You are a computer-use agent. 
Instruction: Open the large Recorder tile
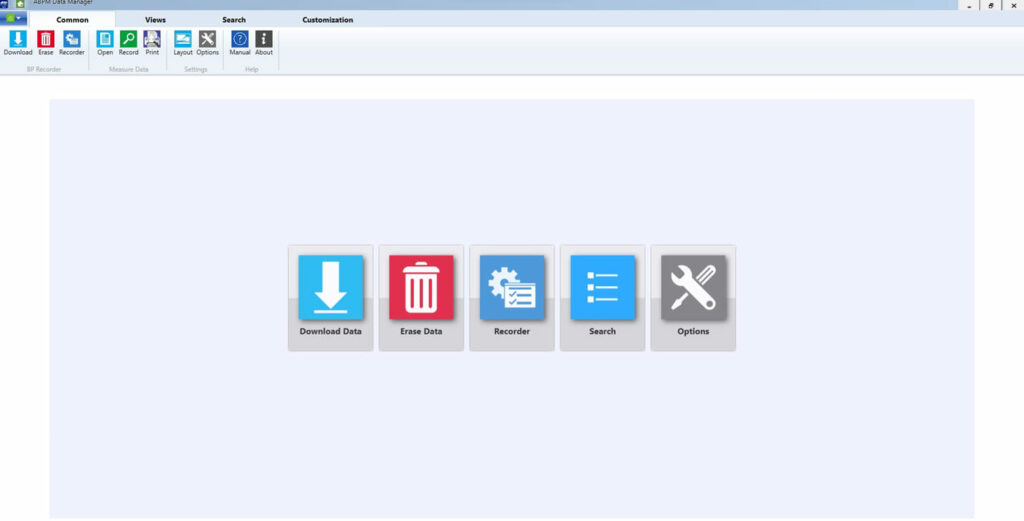(x=512, y=297)
